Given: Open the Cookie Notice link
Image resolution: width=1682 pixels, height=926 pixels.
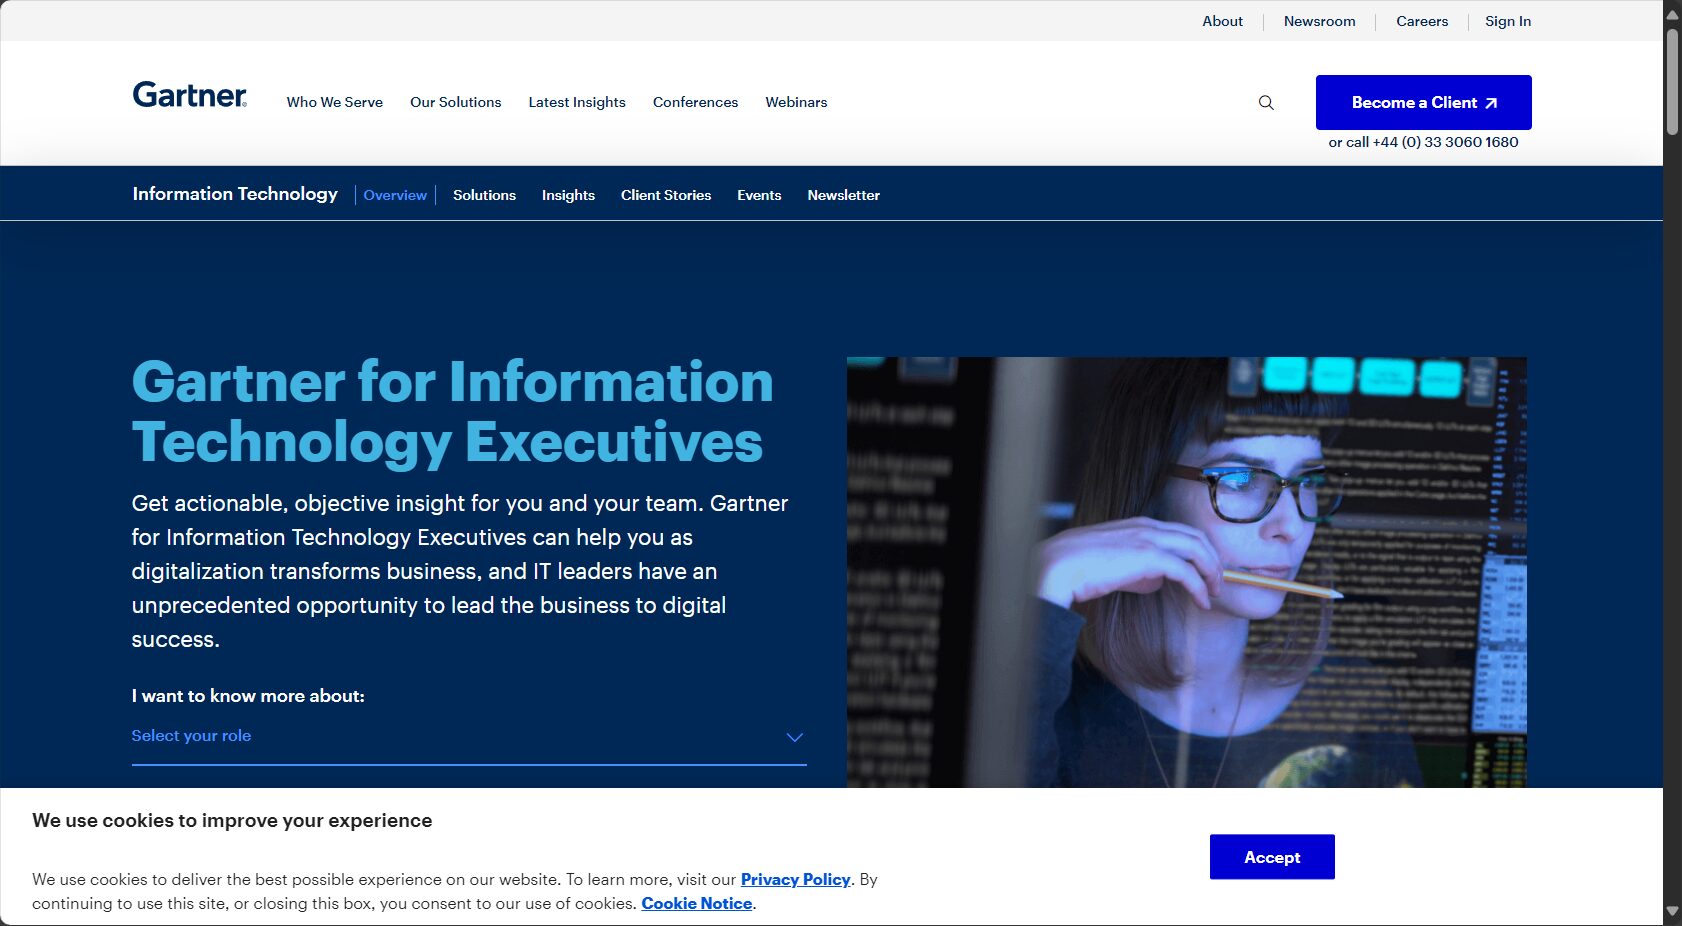Looking at the screenshot, I should (696, 903).
